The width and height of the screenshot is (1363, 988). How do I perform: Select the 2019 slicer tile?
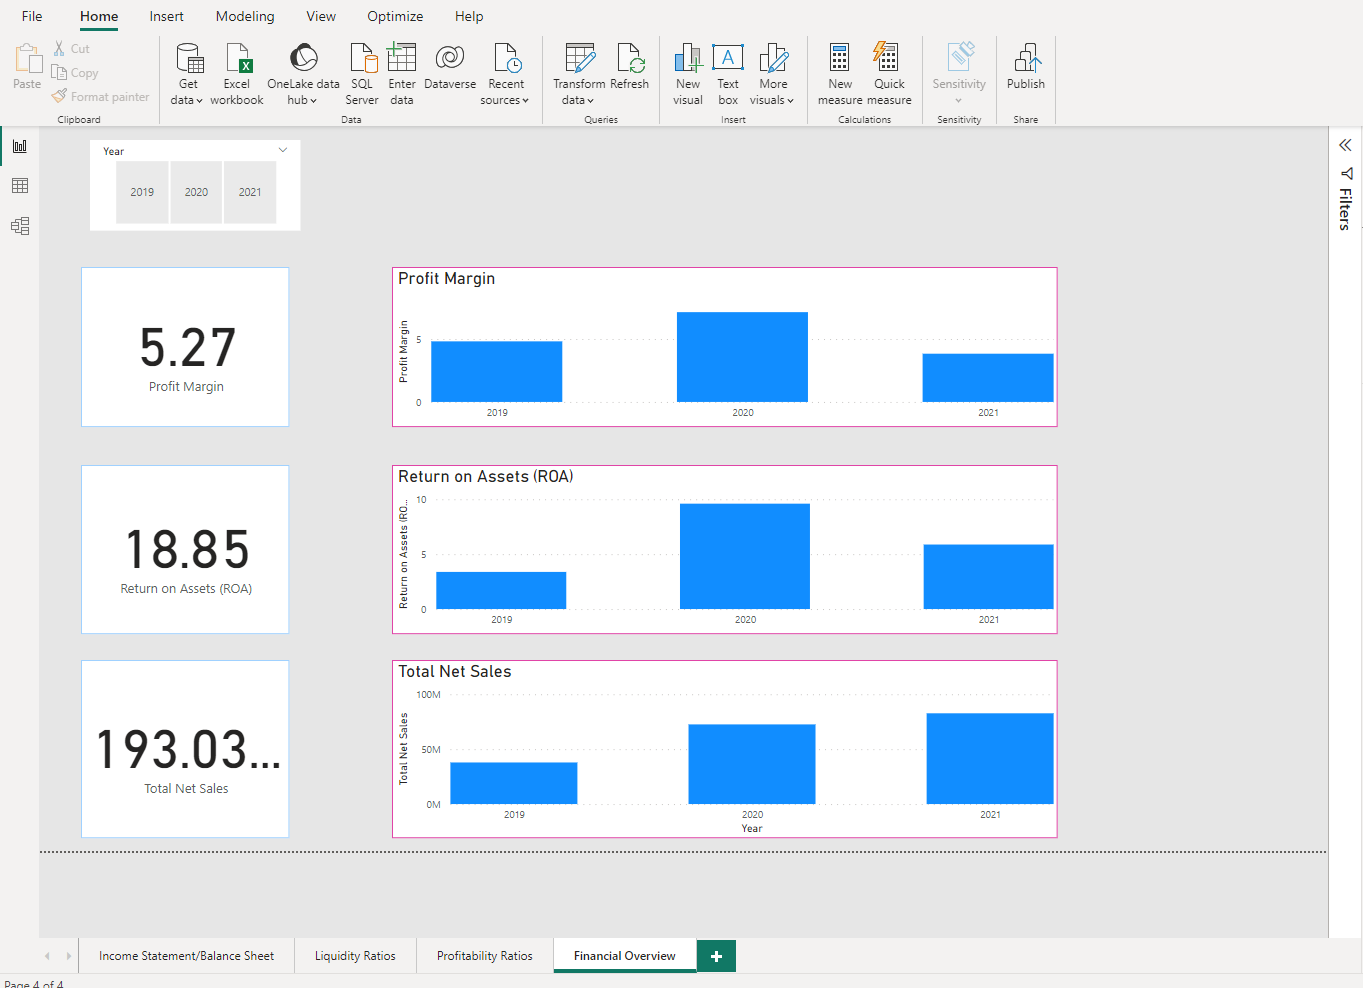tap(142, 192)
